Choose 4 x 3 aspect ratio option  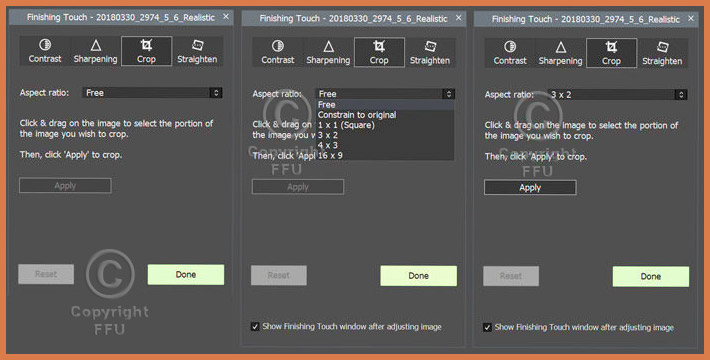click(385, 145)
